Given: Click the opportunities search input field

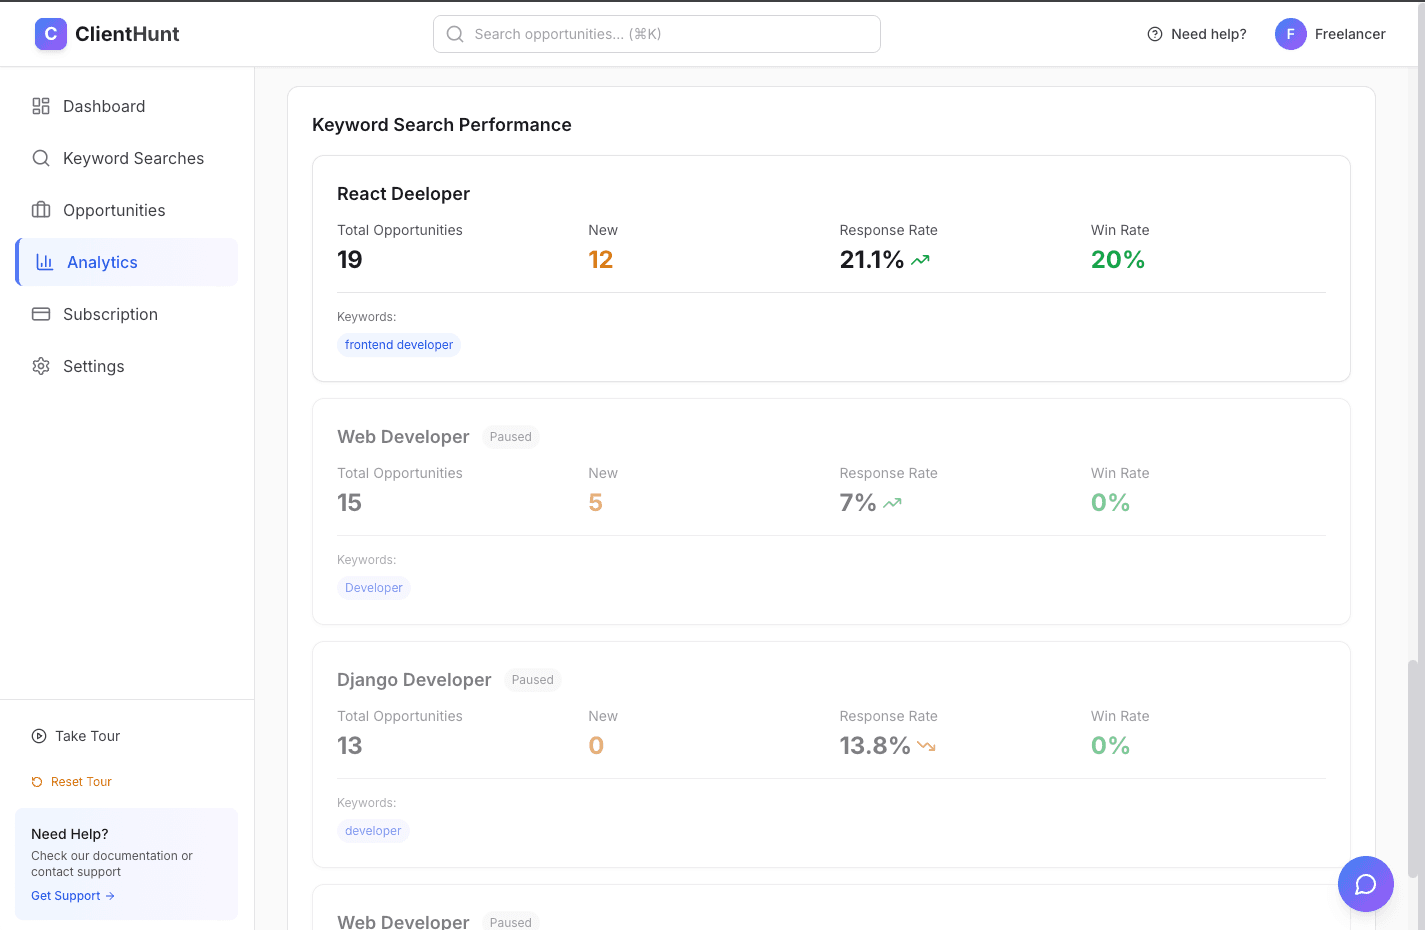Looking at the screenshot, I should (x=656, y=33).
